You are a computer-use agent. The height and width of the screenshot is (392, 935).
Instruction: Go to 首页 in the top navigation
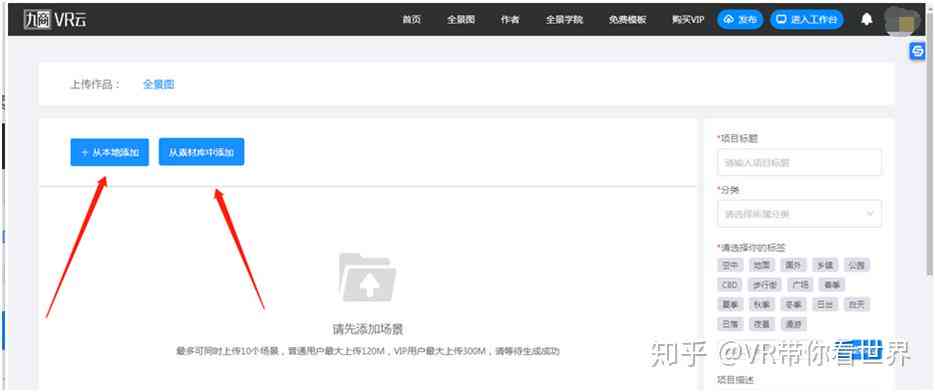411,20
